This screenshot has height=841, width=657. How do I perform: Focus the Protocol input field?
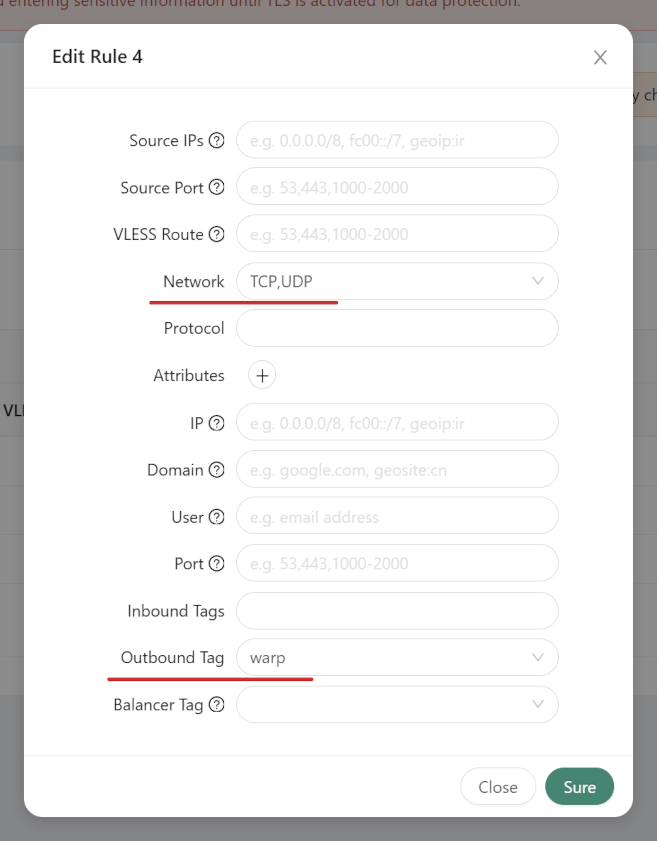click(397, 328)
